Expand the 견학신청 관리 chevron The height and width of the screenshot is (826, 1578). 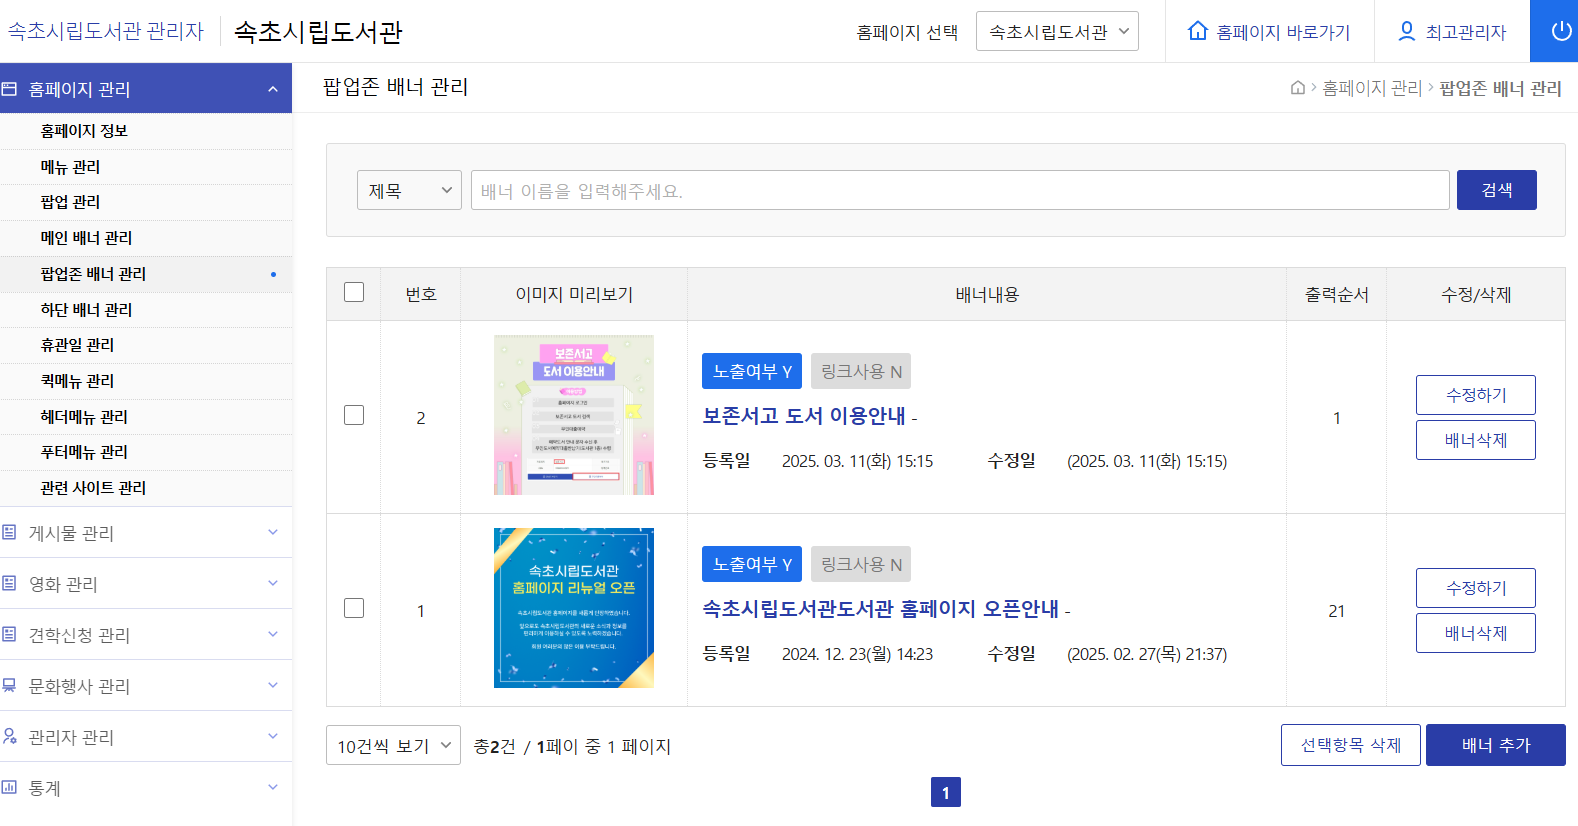273,634
